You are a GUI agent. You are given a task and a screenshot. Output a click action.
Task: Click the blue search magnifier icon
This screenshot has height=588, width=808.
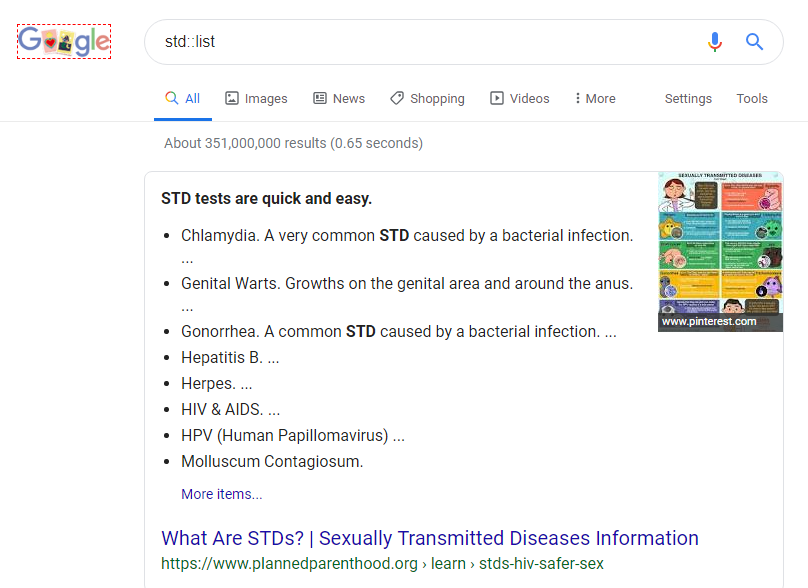[755, 42]
